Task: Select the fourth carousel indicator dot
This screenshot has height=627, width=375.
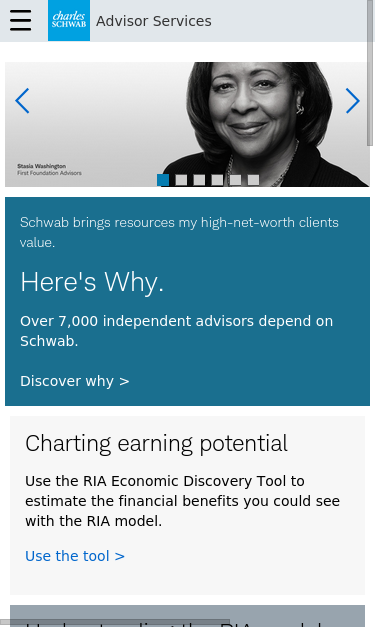Action: (x=217, y=180)
